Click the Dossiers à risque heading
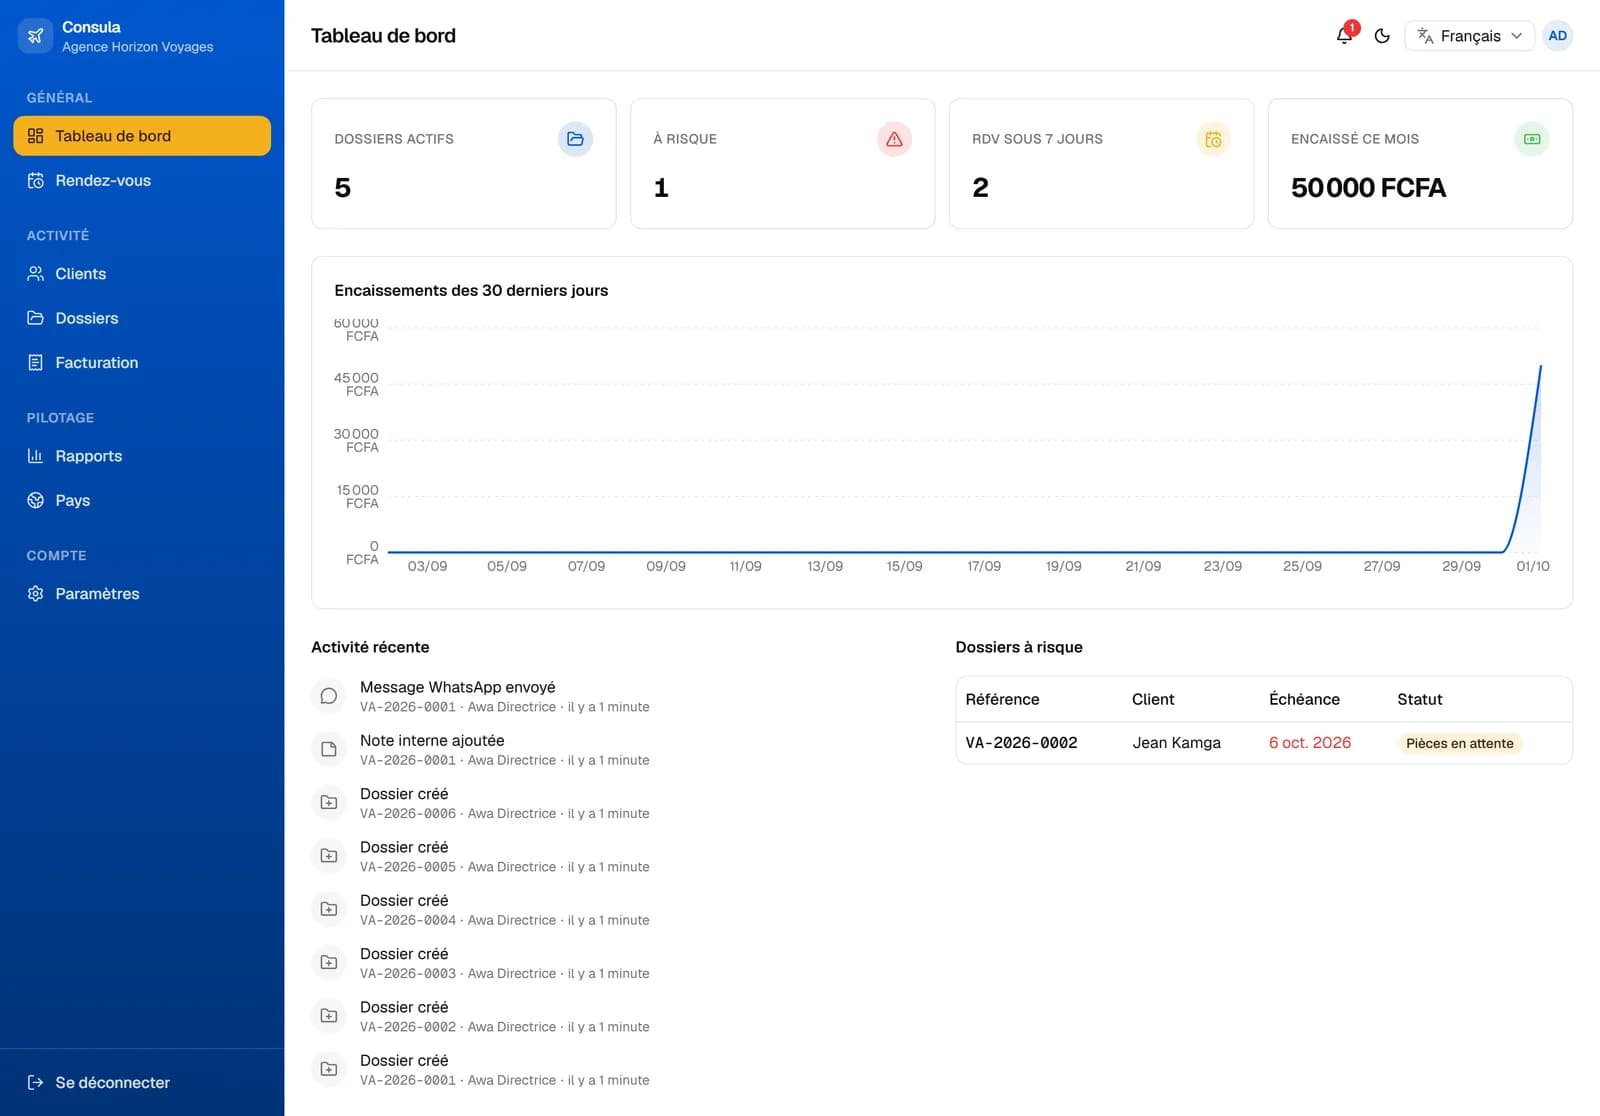This screenshot has height=1116, width=1600. click(x=1019, y=648)
